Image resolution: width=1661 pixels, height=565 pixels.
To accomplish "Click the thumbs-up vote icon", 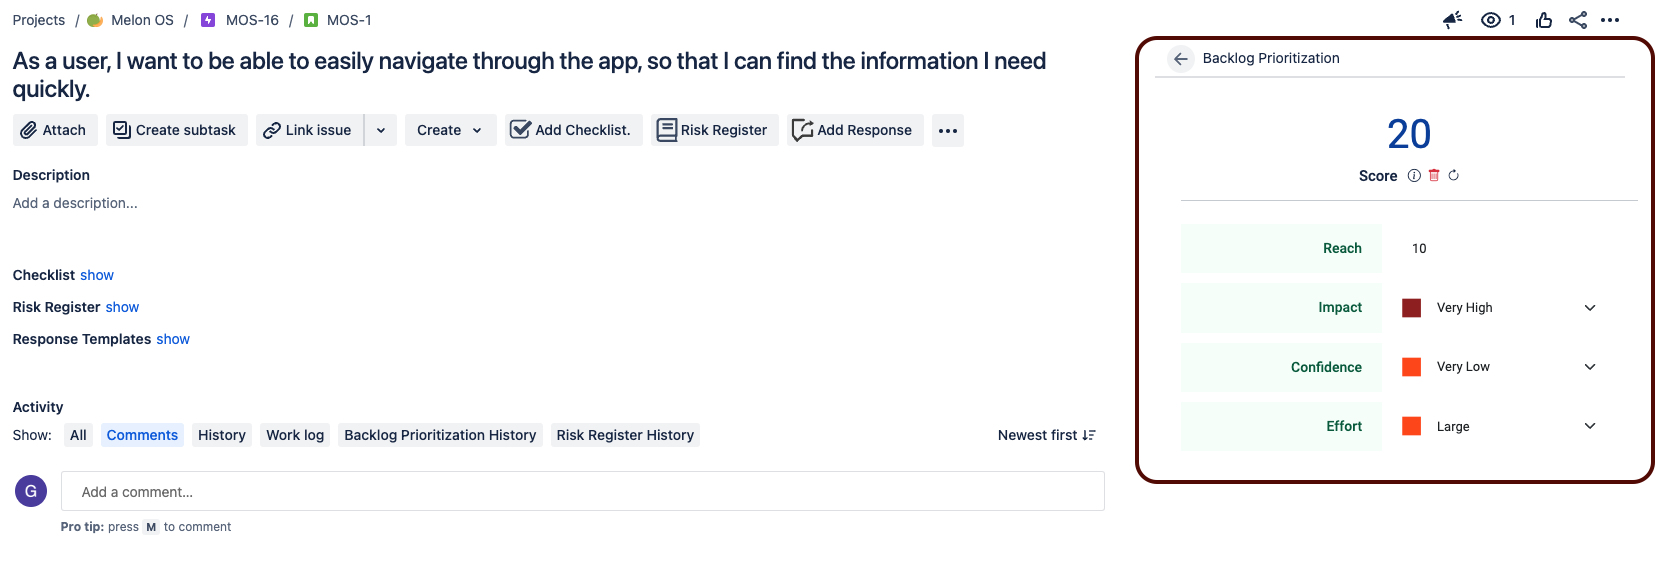I will click(x=1544, y=20).
